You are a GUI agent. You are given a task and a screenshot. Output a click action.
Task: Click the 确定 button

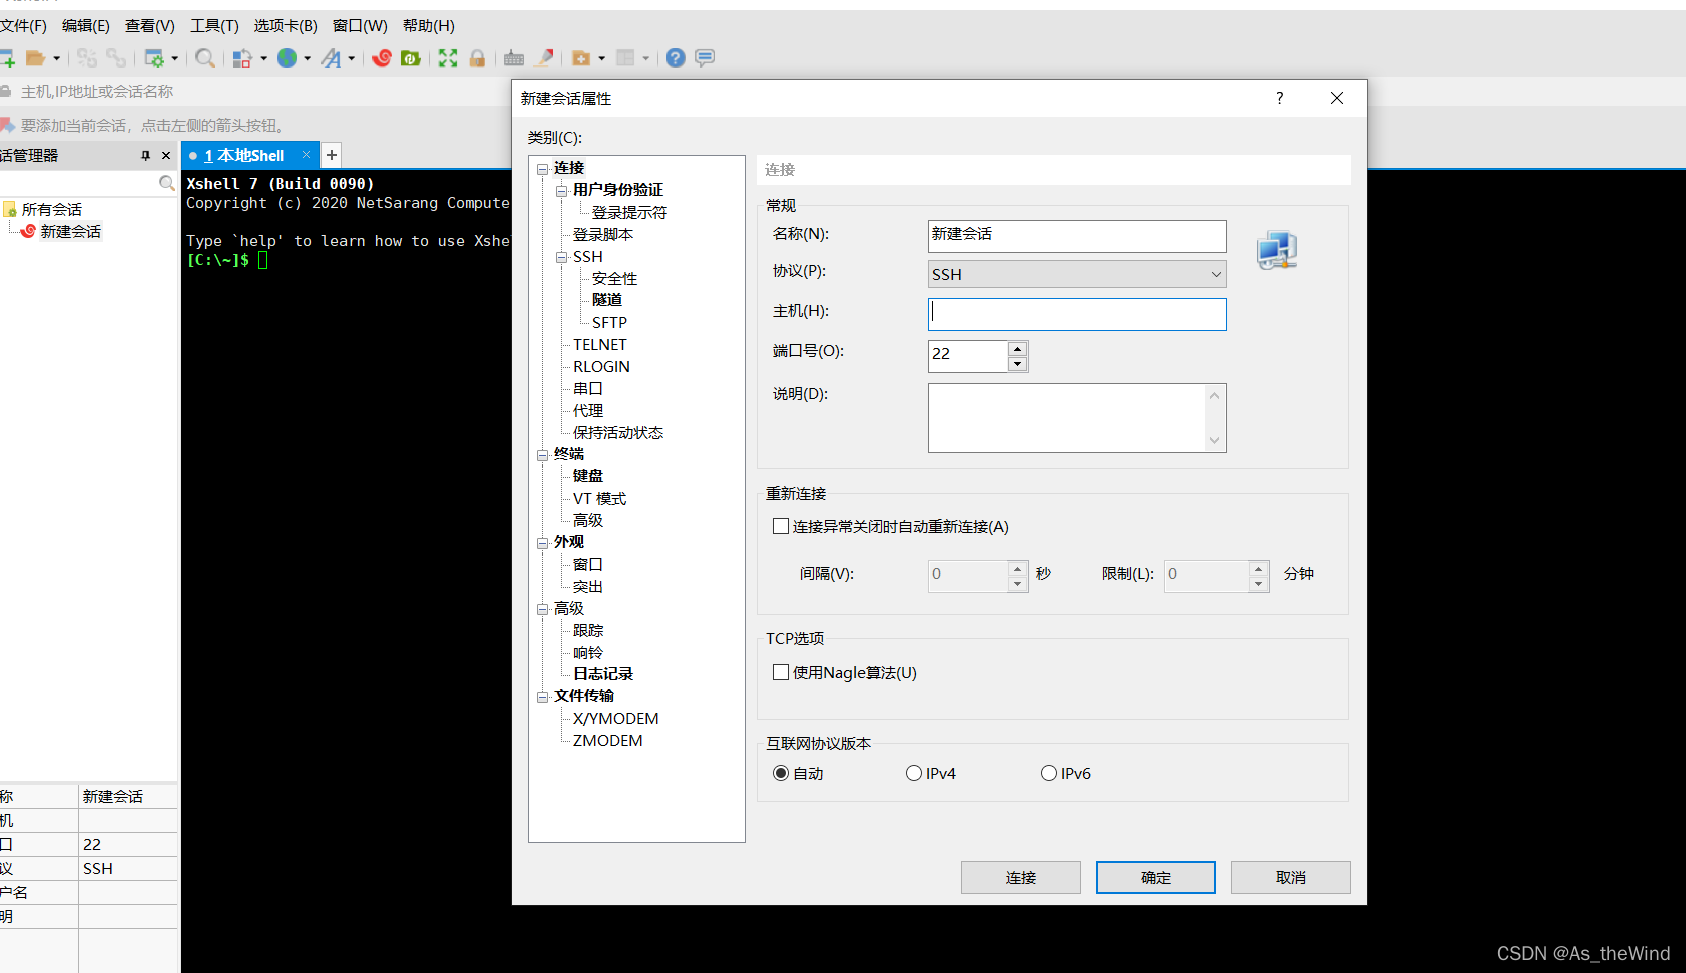[x=1156, y=877]
